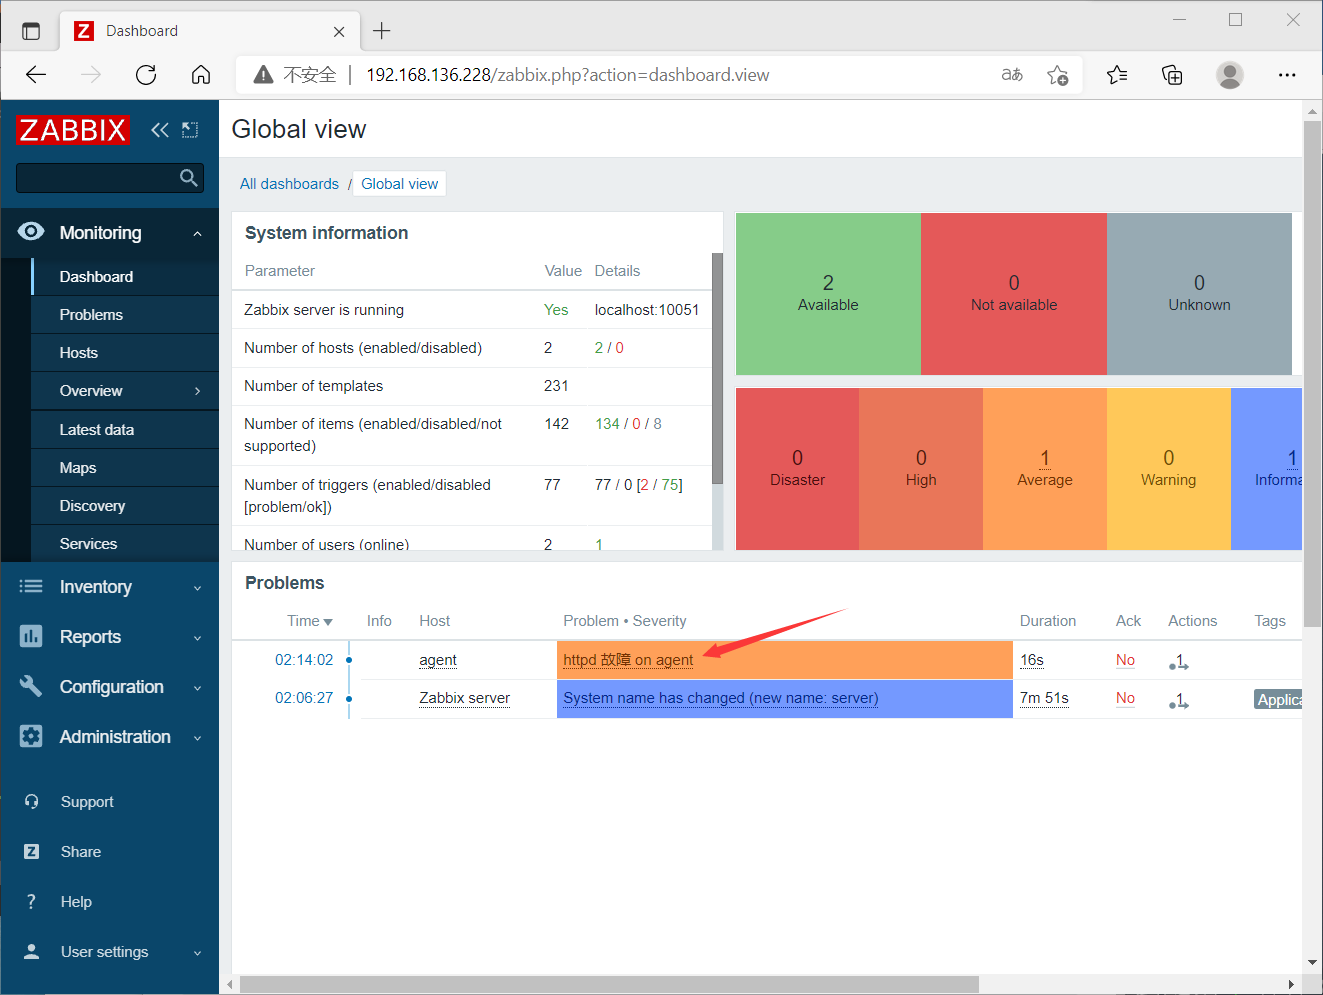1323x995 pixels.
Task: Expand the Reports menu section
Action: [x=198, y=638]
